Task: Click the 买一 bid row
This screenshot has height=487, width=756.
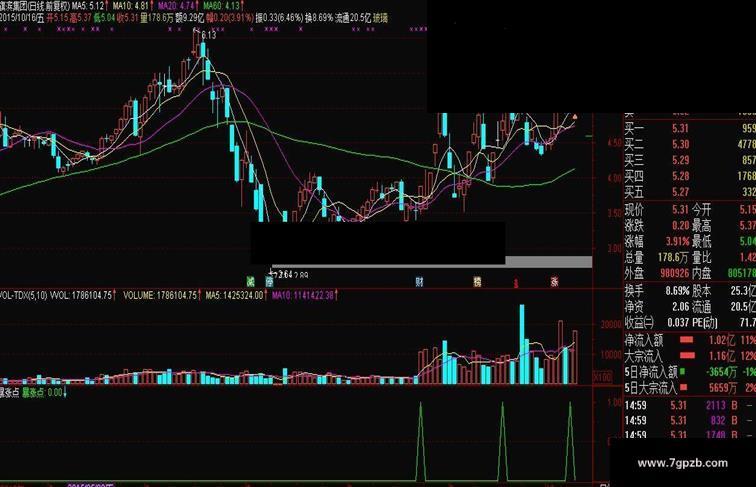Action: pos(690,129)
